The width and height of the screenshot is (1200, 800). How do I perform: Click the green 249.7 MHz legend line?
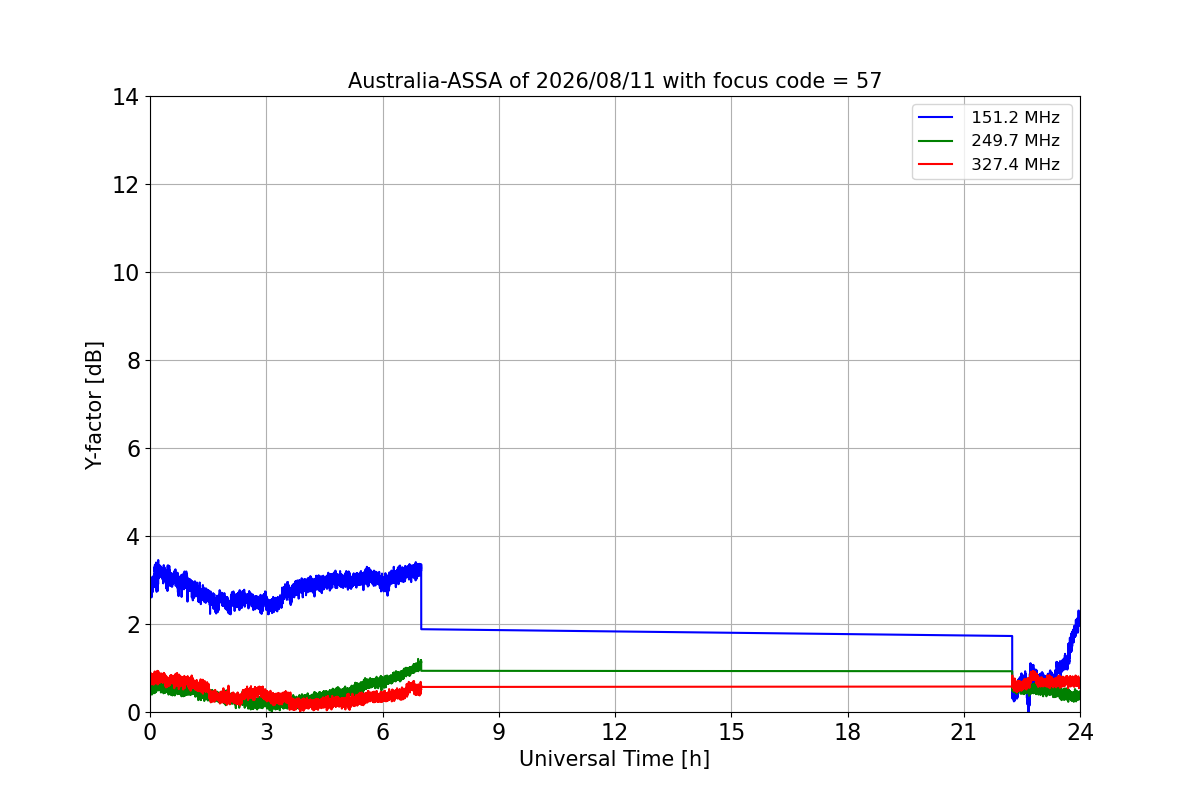pos(936,141)
